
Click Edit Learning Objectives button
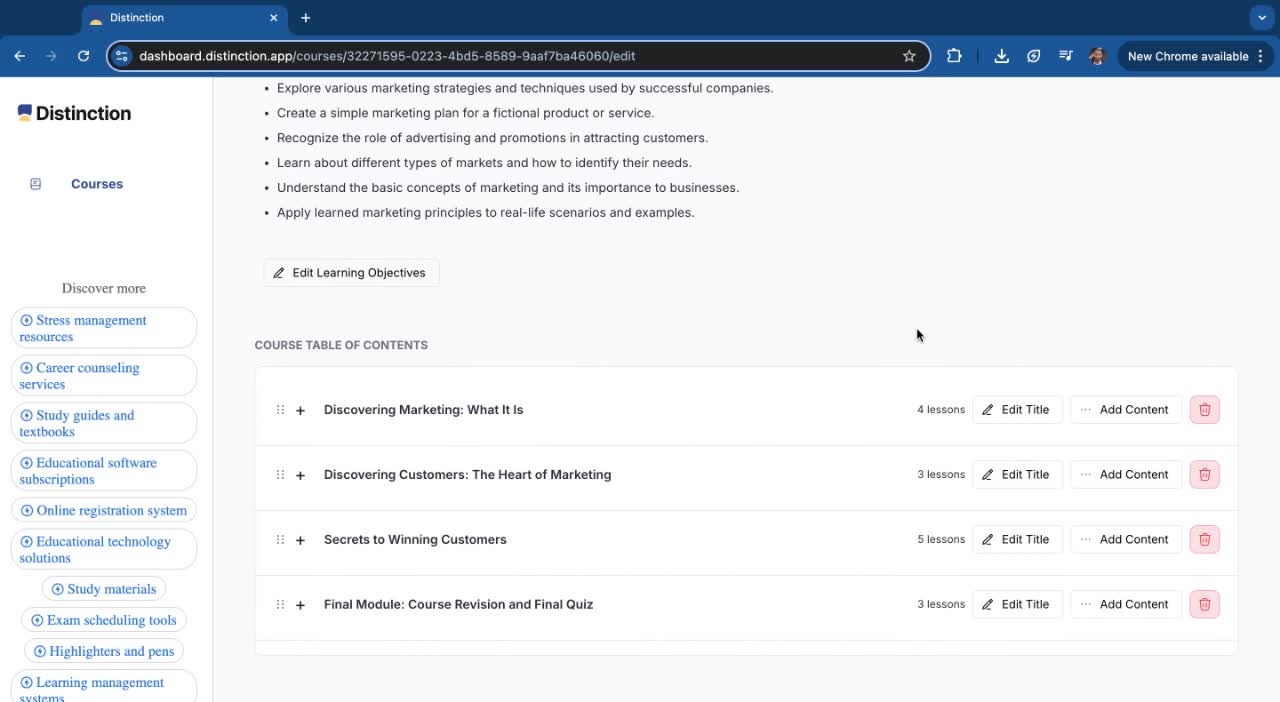pos(350,273)
